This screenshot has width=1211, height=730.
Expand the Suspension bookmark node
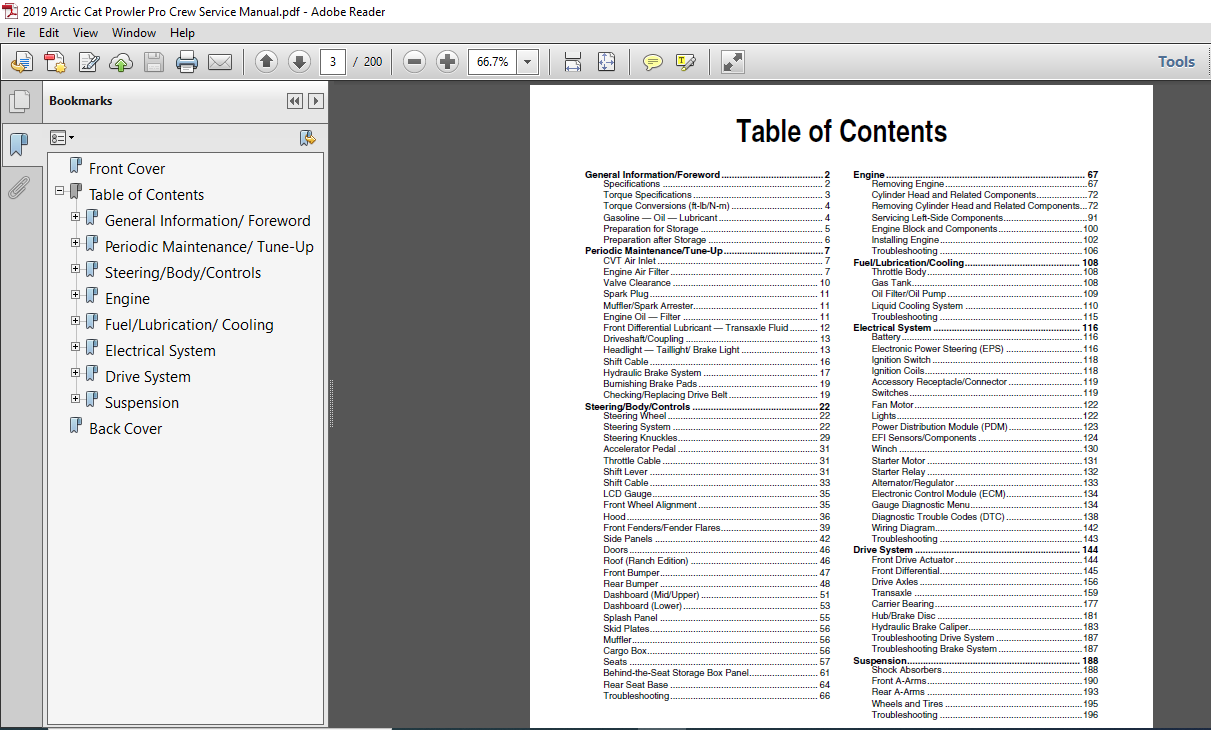point(76,399)
